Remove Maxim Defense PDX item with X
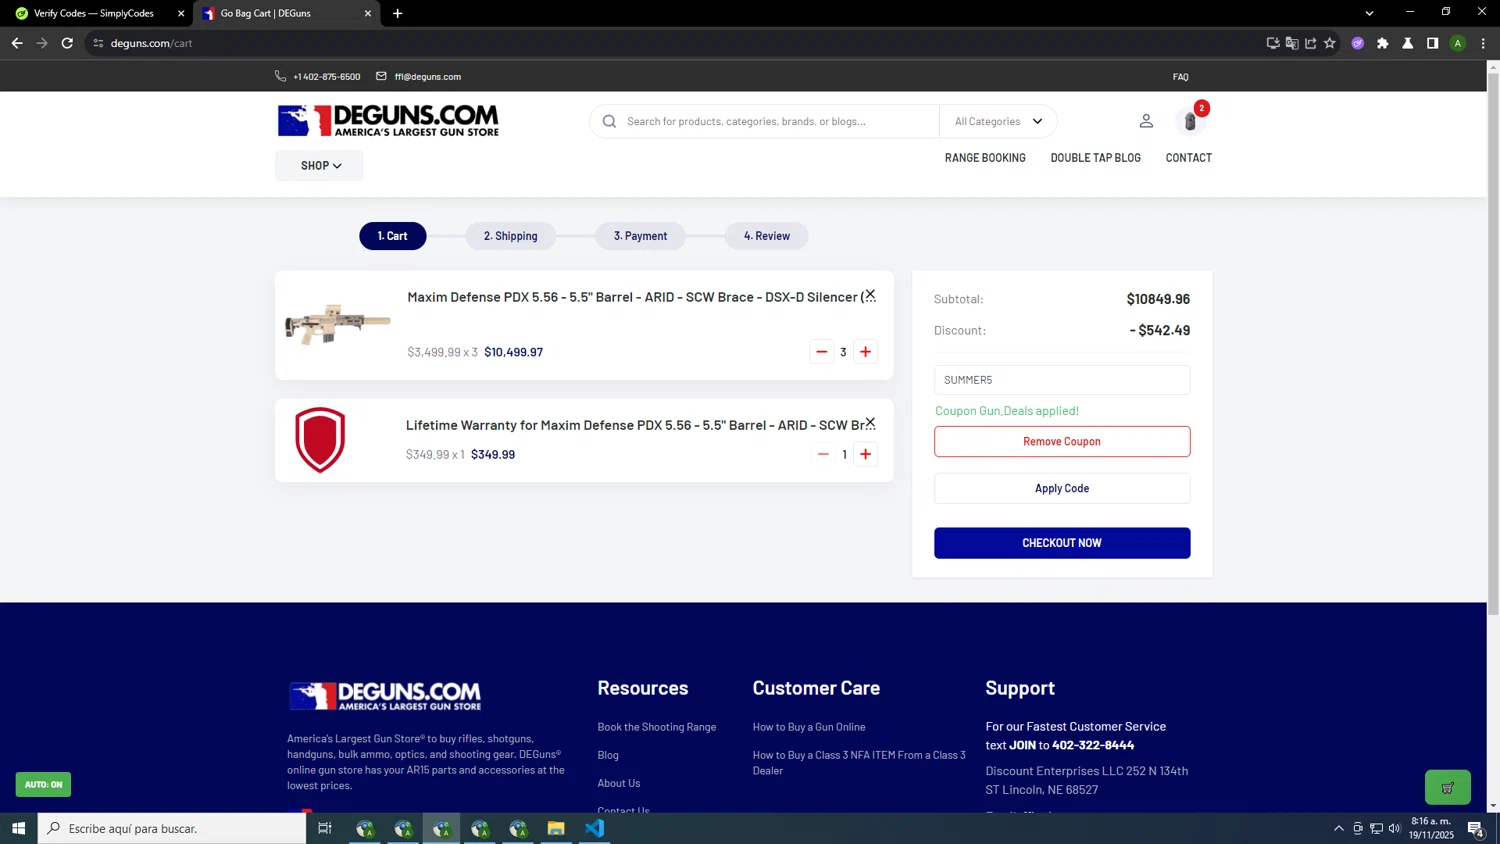This screenshot has width=1500, height=844. coord(870,295)
